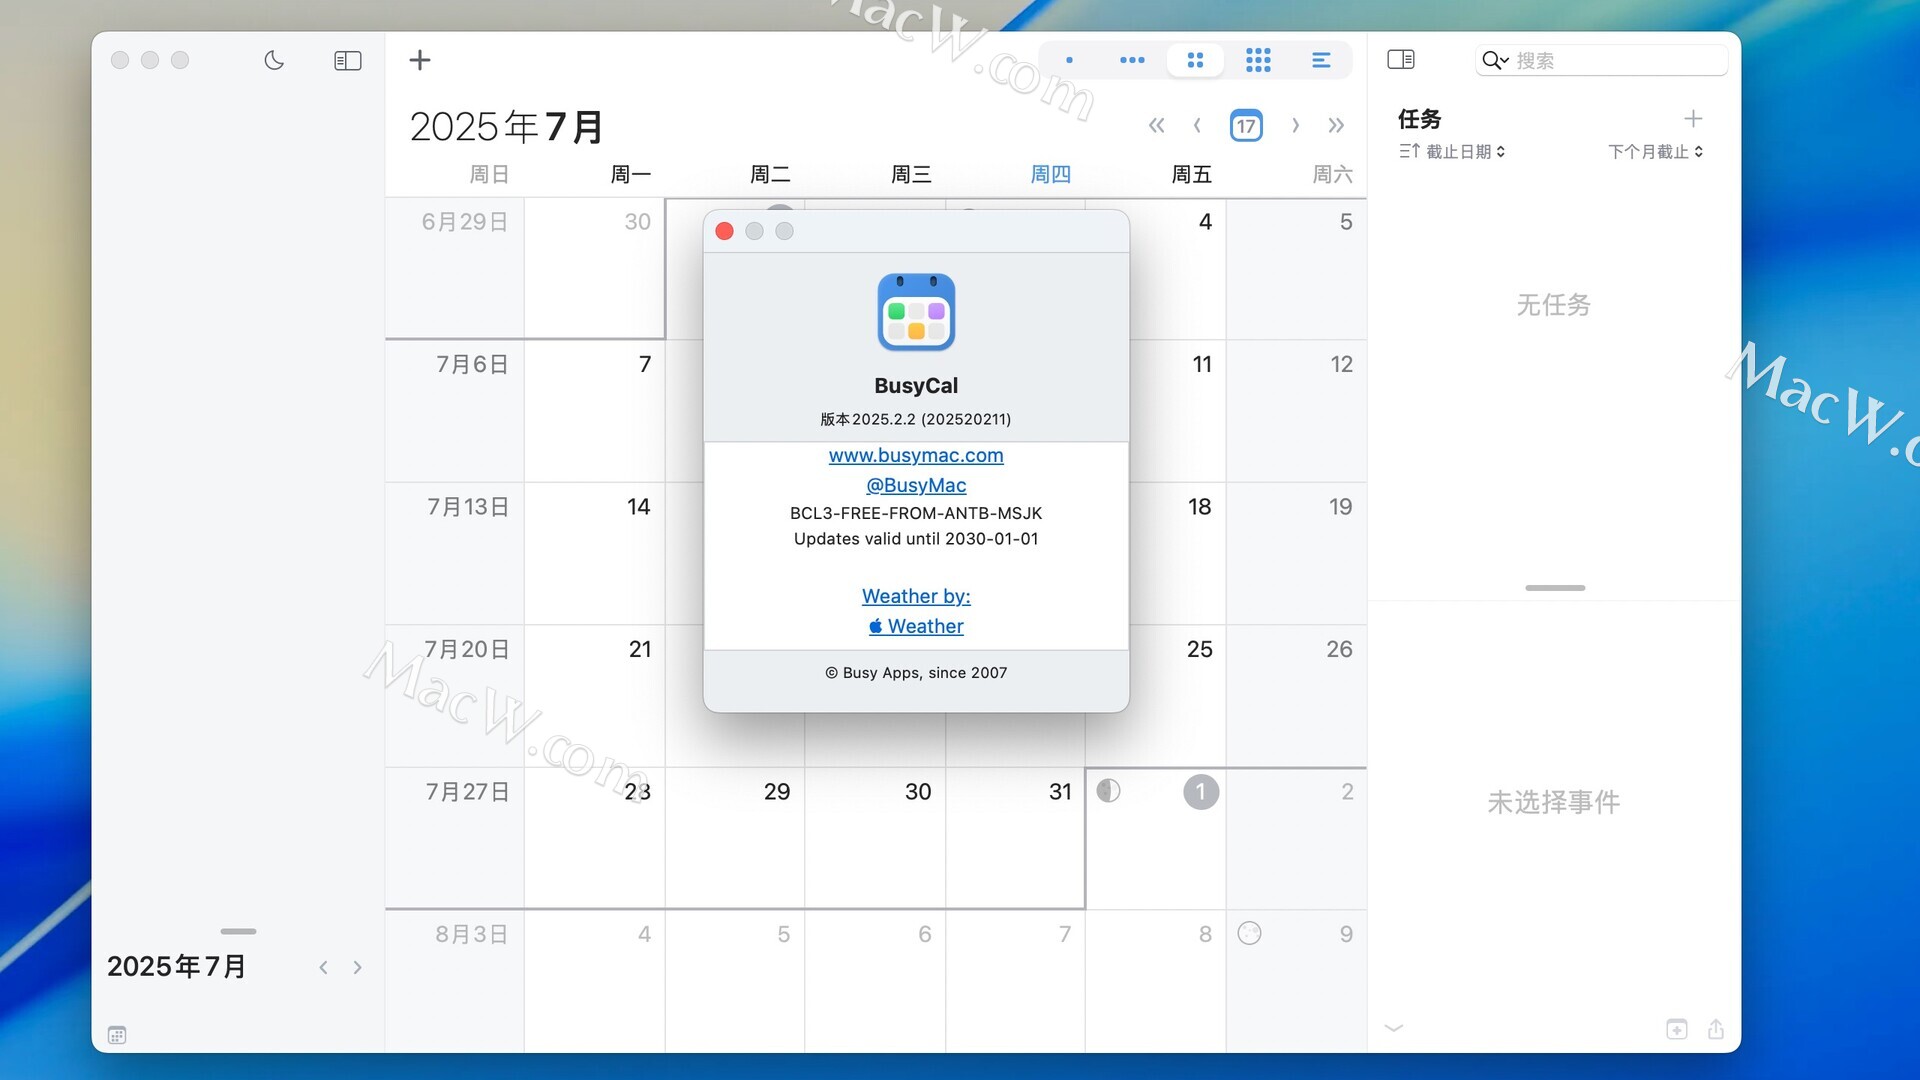This screenshot has height=1080, width=1920.
Task: Click the sidebar divider handle above mini calendar
Action: (x=238, y=931)
